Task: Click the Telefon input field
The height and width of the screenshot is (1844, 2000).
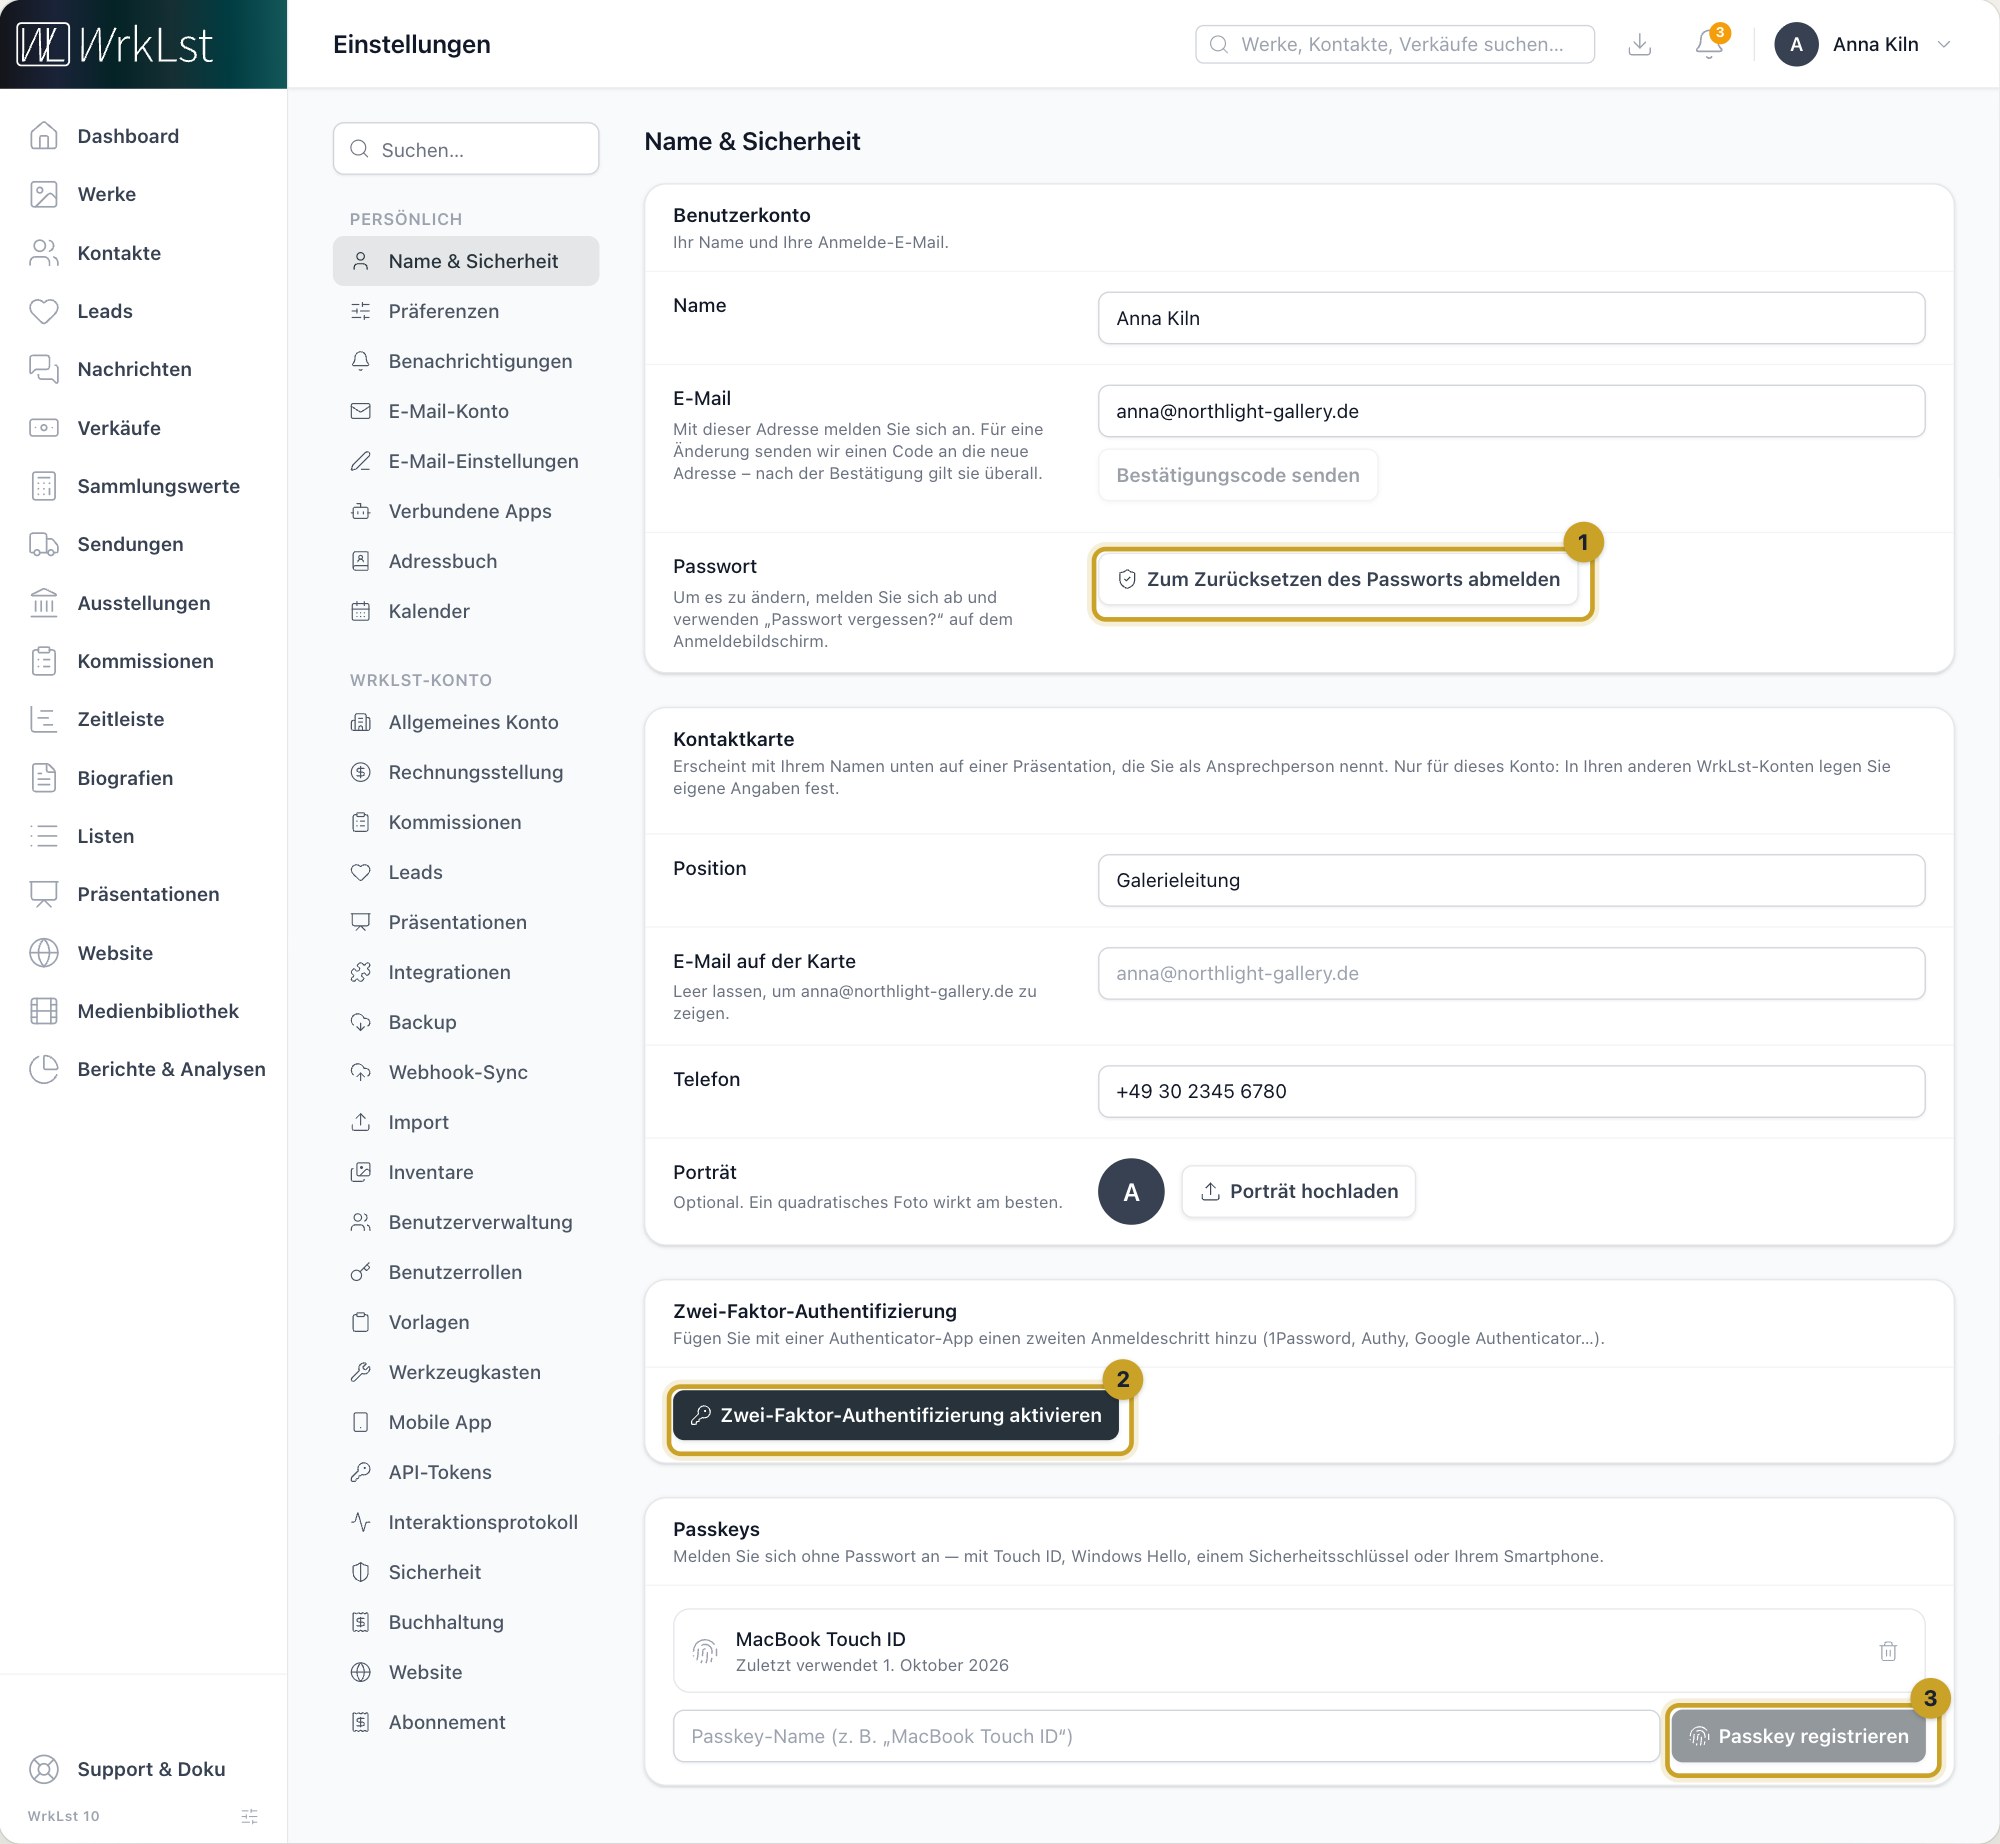Action: pyautogui.click(x=1511, y=1091)
